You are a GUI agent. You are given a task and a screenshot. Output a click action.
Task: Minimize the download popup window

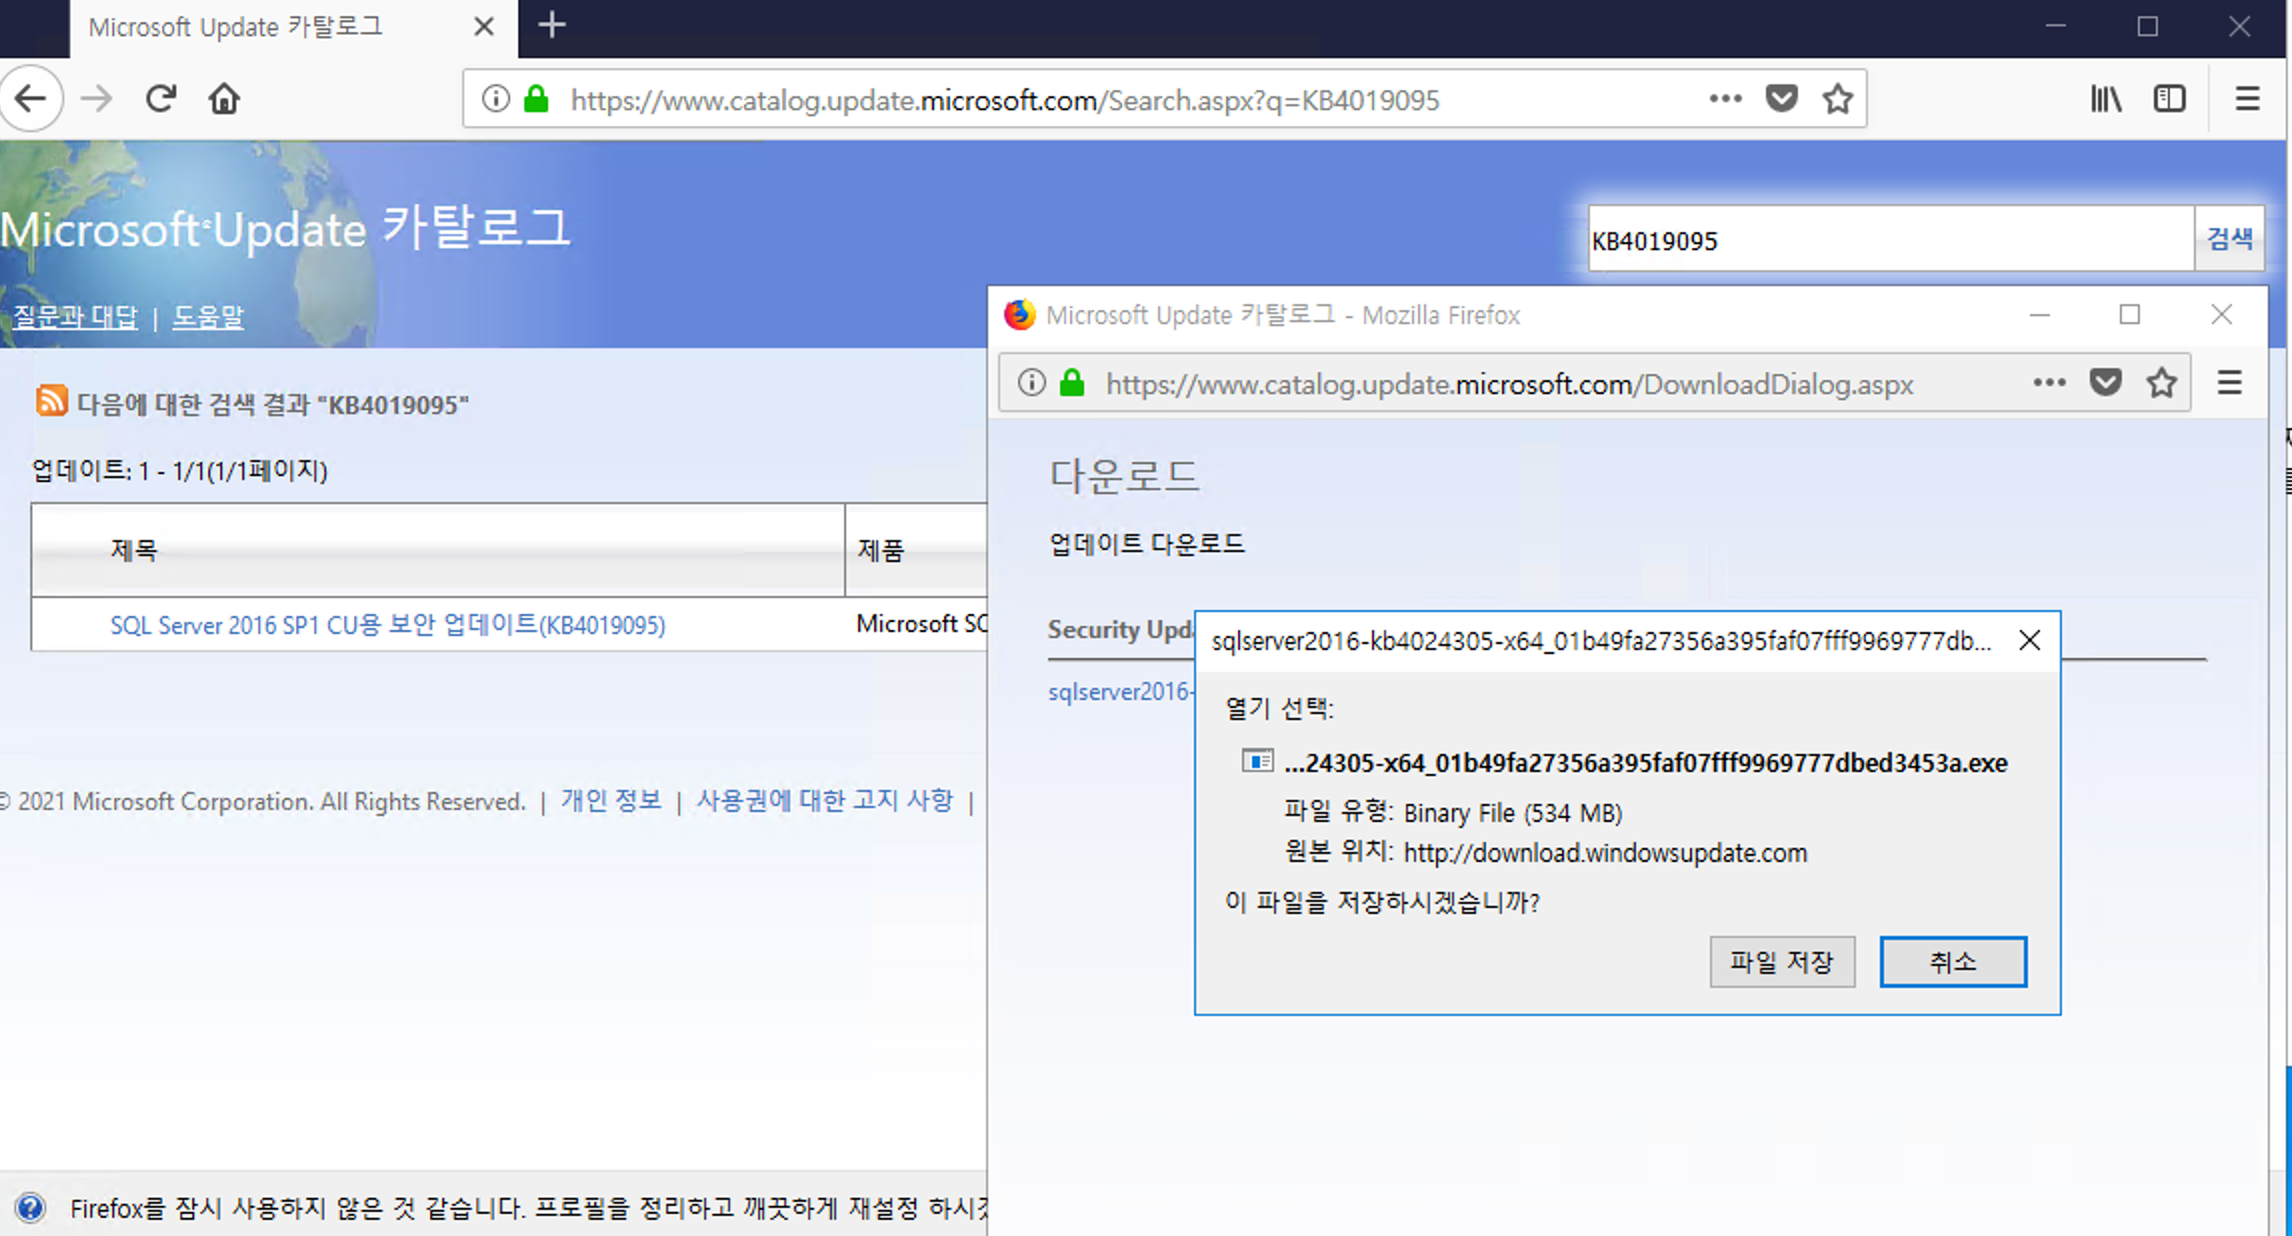2039,314
